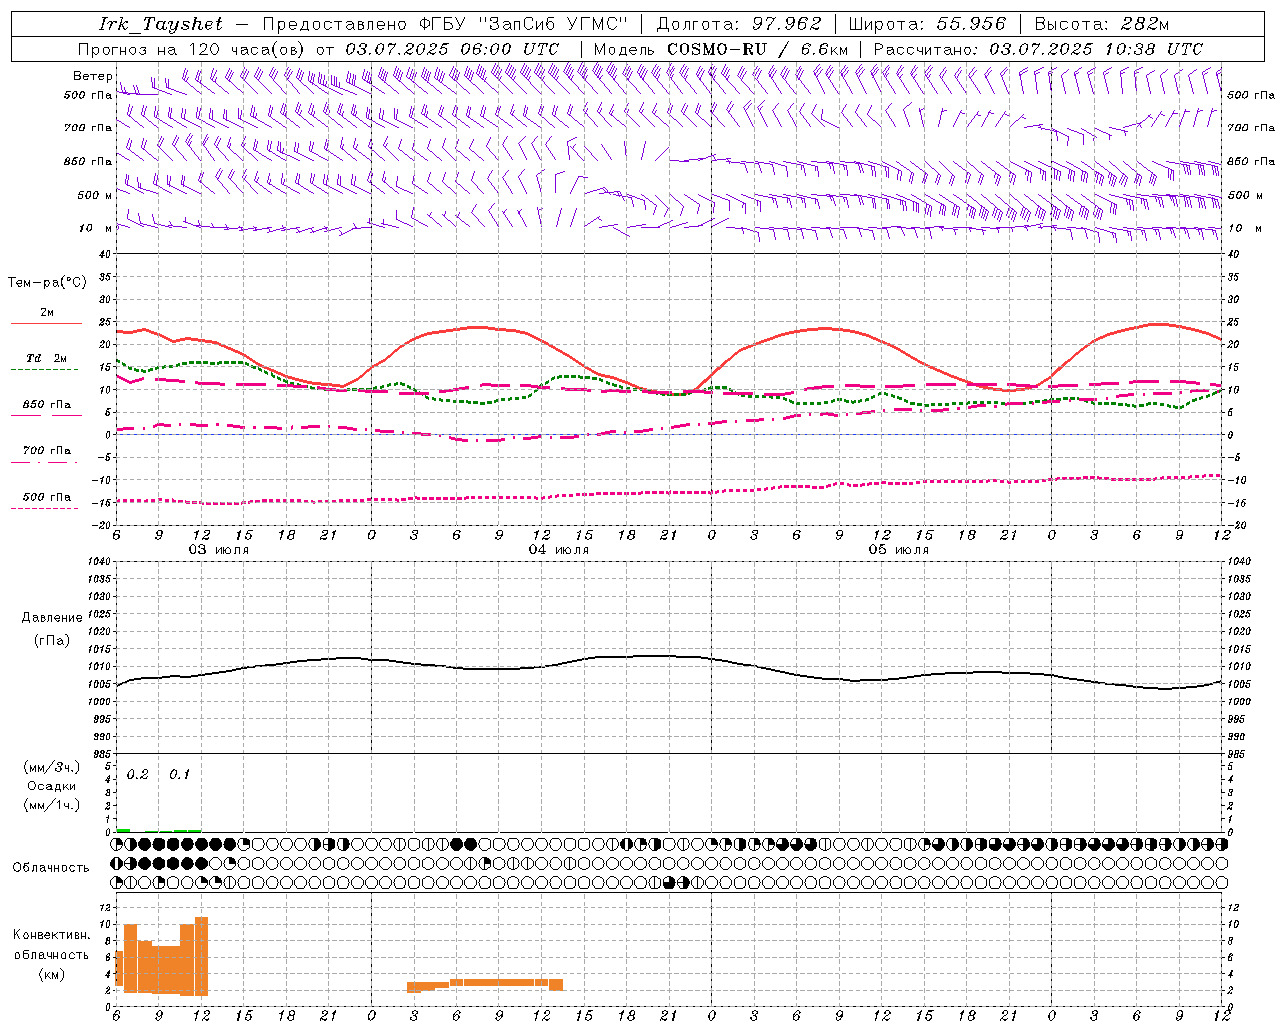This screenshot has width=1280, height=1024.
Task: Click the Ветер panel label
Action: (x=92, y=76)
